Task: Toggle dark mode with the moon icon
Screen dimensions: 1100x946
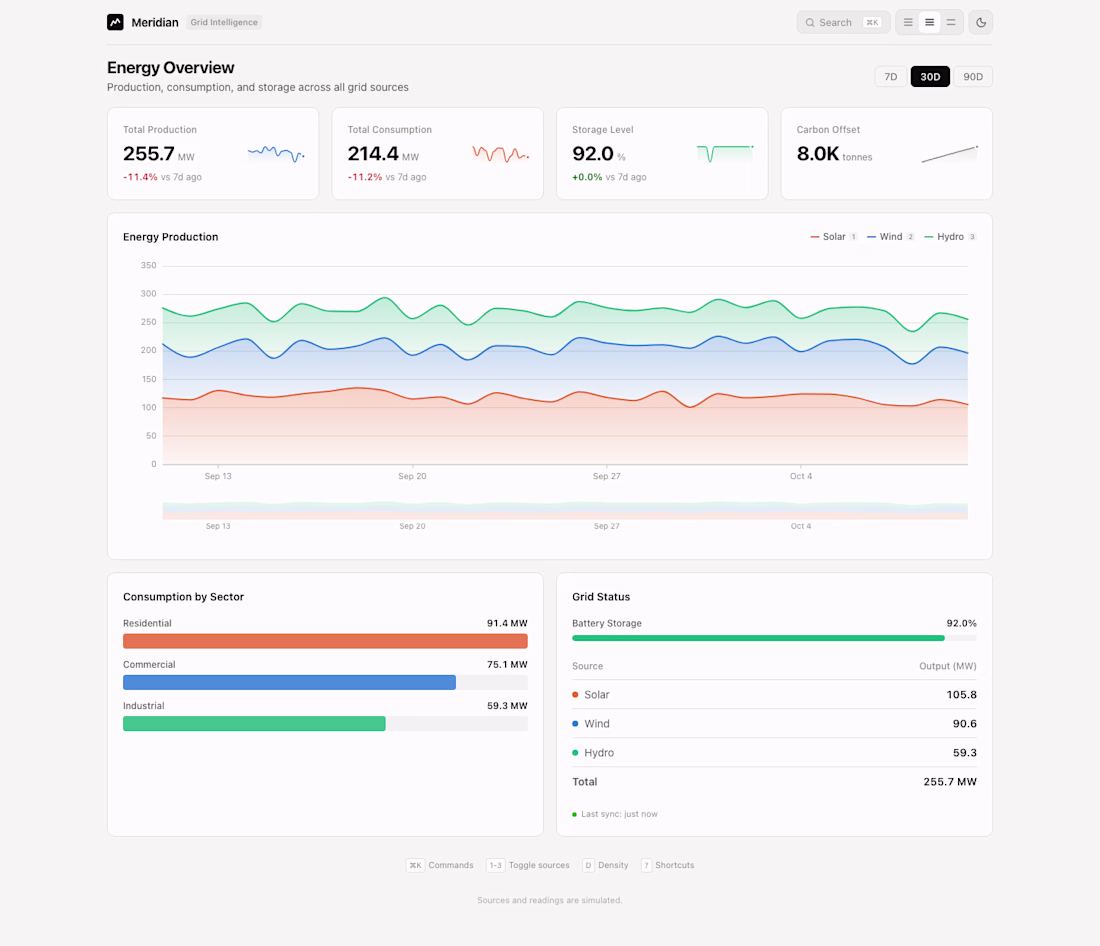Action: (x=981, y=22)
